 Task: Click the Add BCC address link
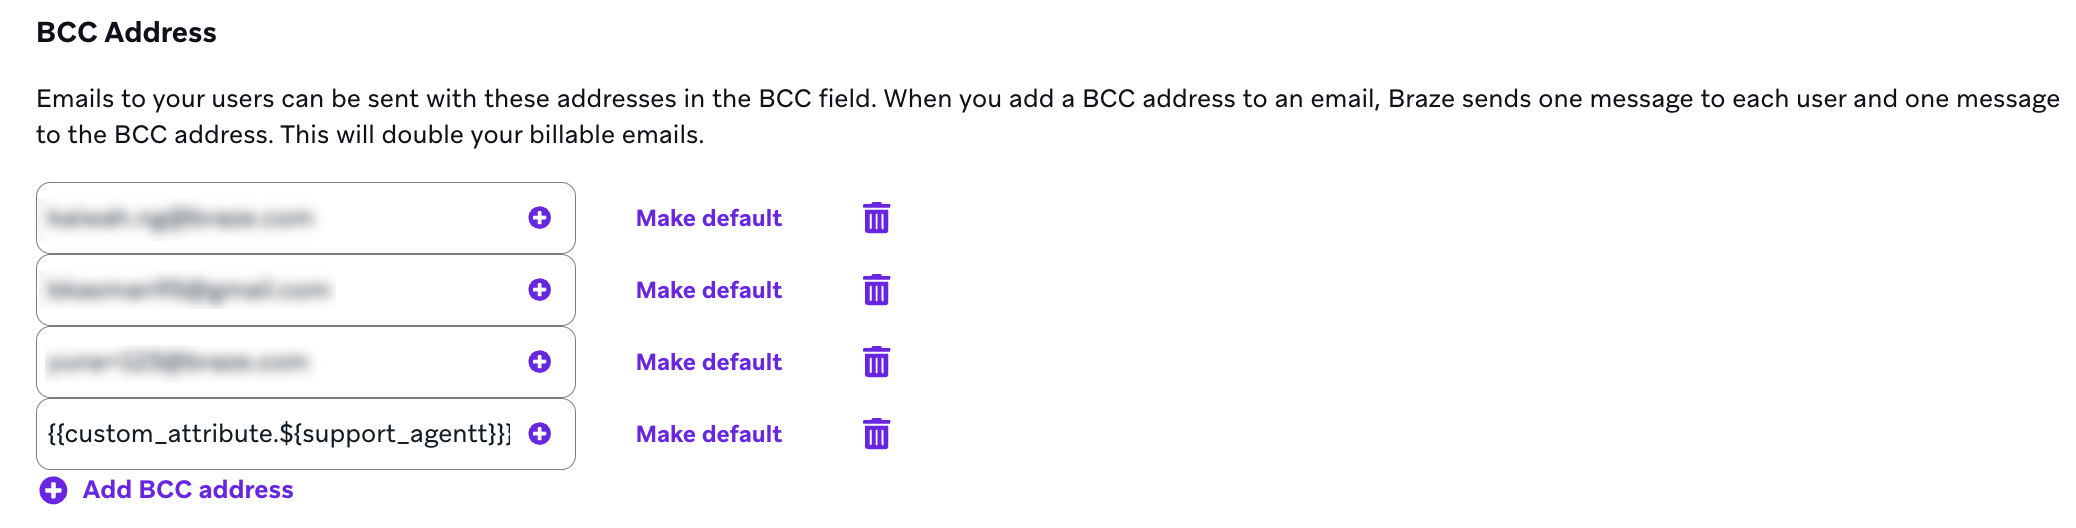pos(188,490)
